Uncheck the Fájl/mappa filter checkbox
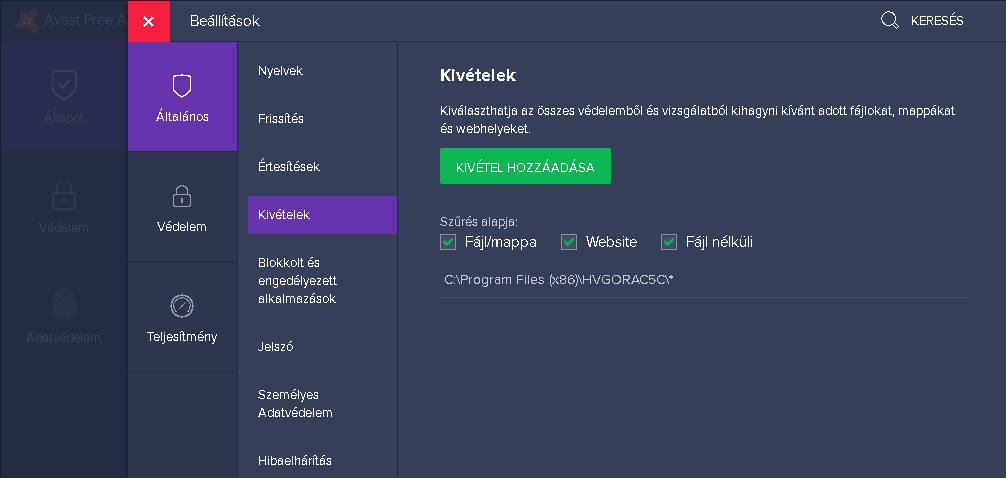The height and width of the screenshot is (478, 1006). point(448,242)
